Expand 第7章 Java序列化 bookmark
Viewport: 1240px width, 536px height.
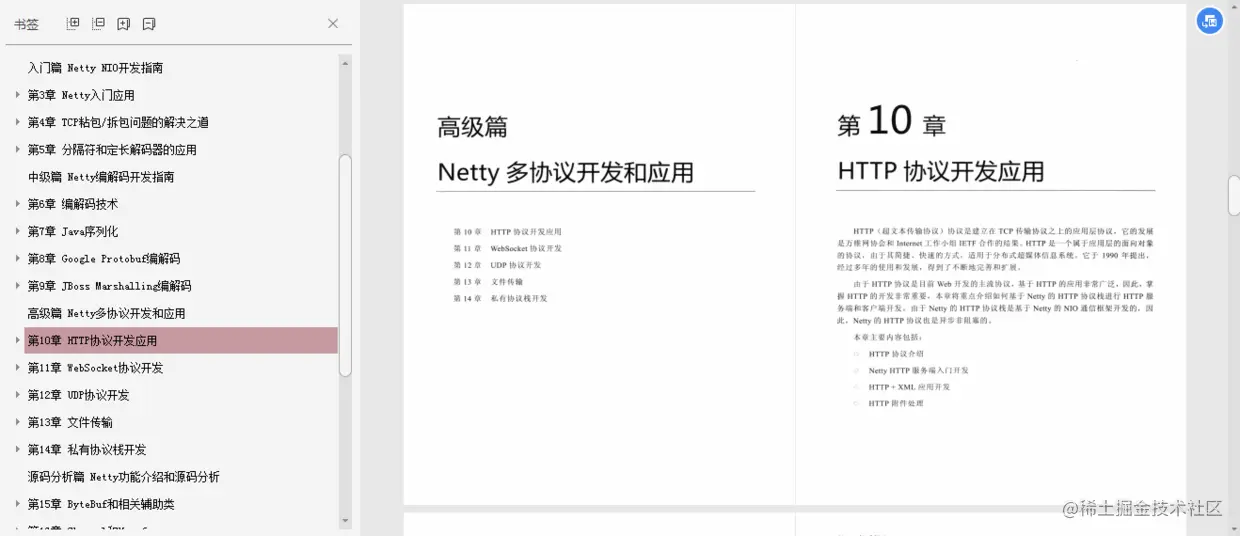coord(17,231)
